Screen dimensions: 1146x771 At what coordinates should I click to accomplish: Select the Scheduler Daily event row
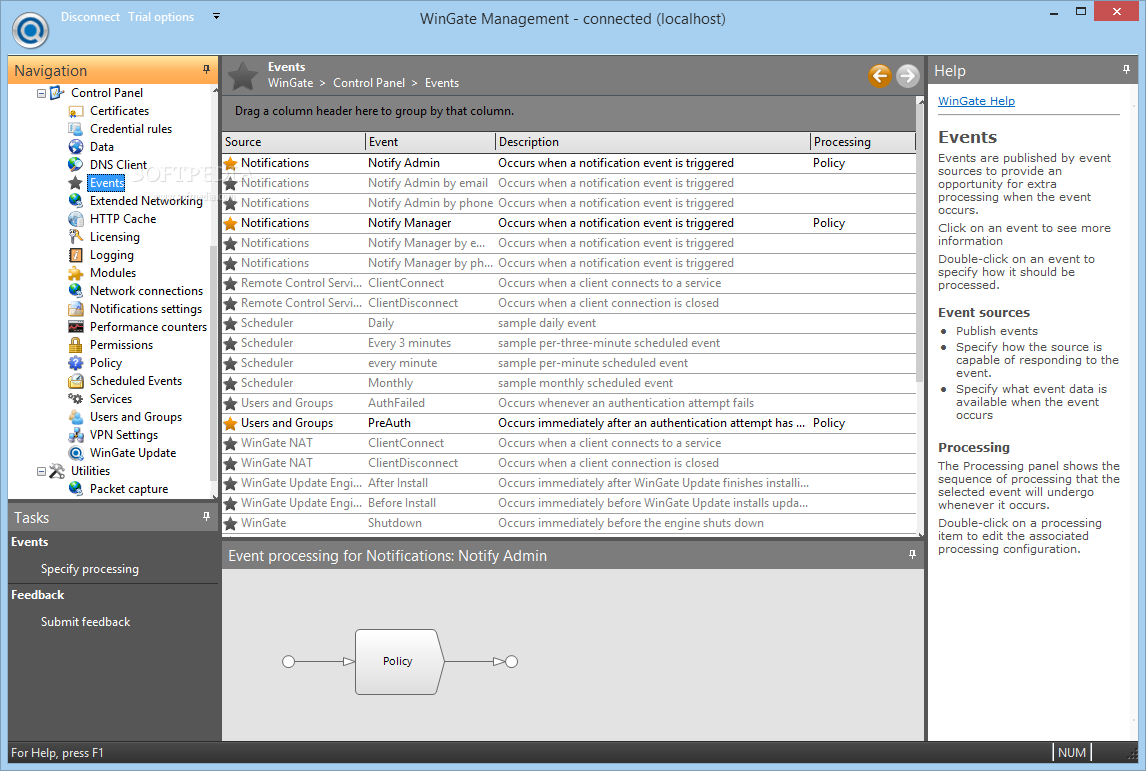(x=569, y=323)
